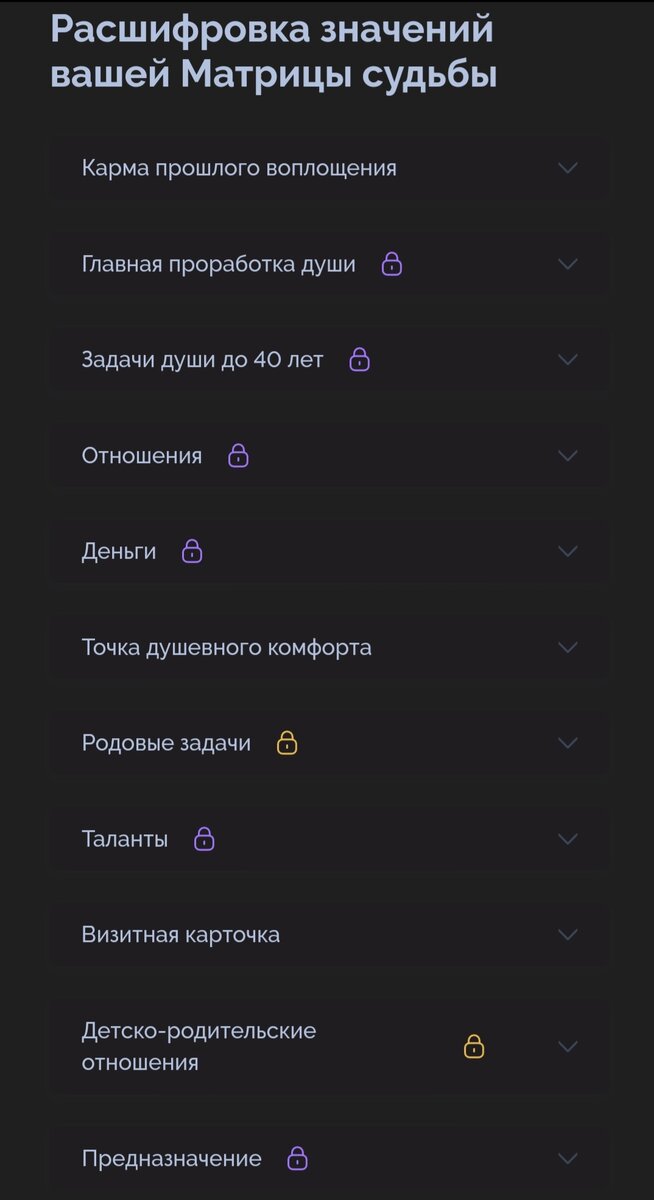Expand the Таланты accordion row

point(567,838)
